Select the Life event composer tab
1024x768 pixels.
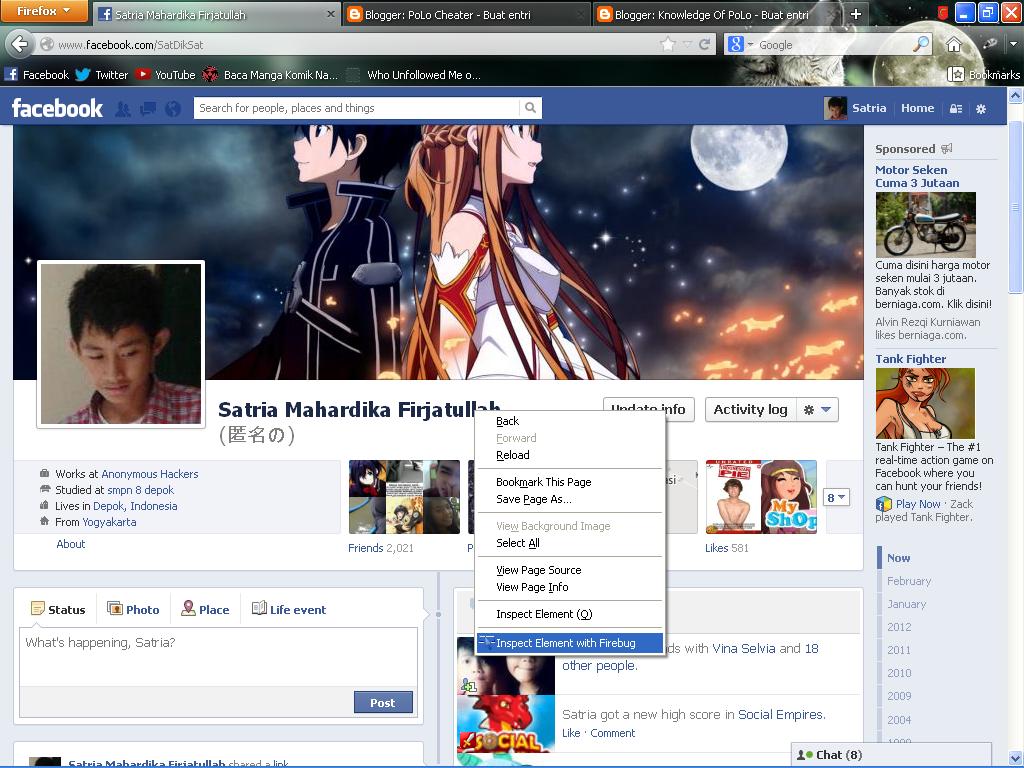[289, 609]
